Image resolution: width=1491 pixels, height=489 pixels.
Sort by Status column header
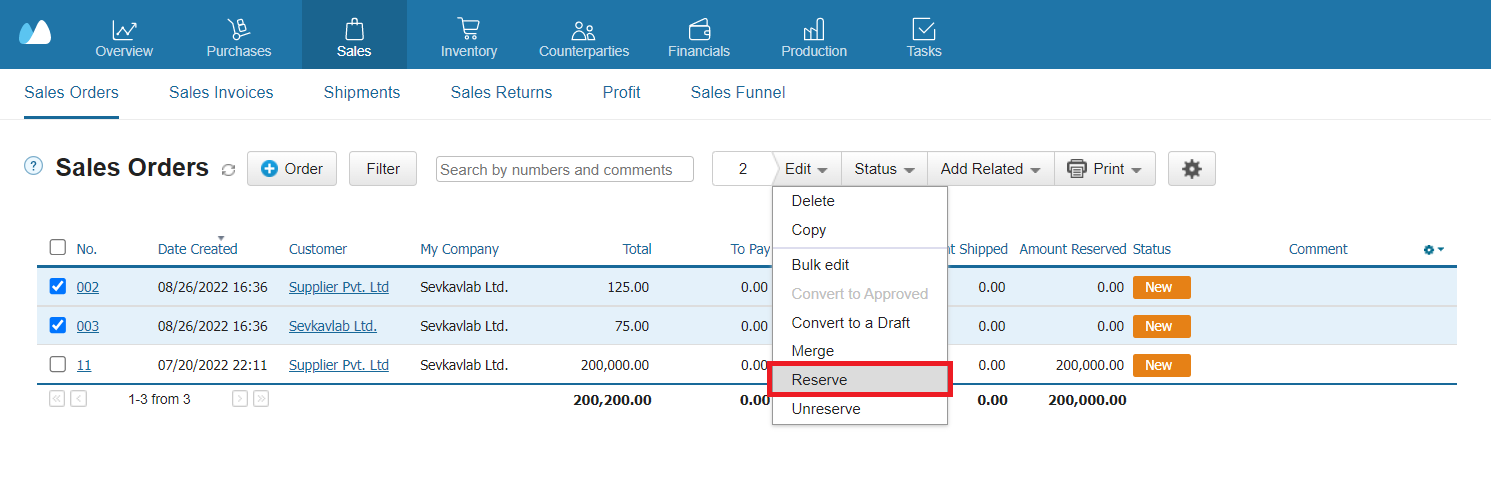click(x=1152, y=249)
